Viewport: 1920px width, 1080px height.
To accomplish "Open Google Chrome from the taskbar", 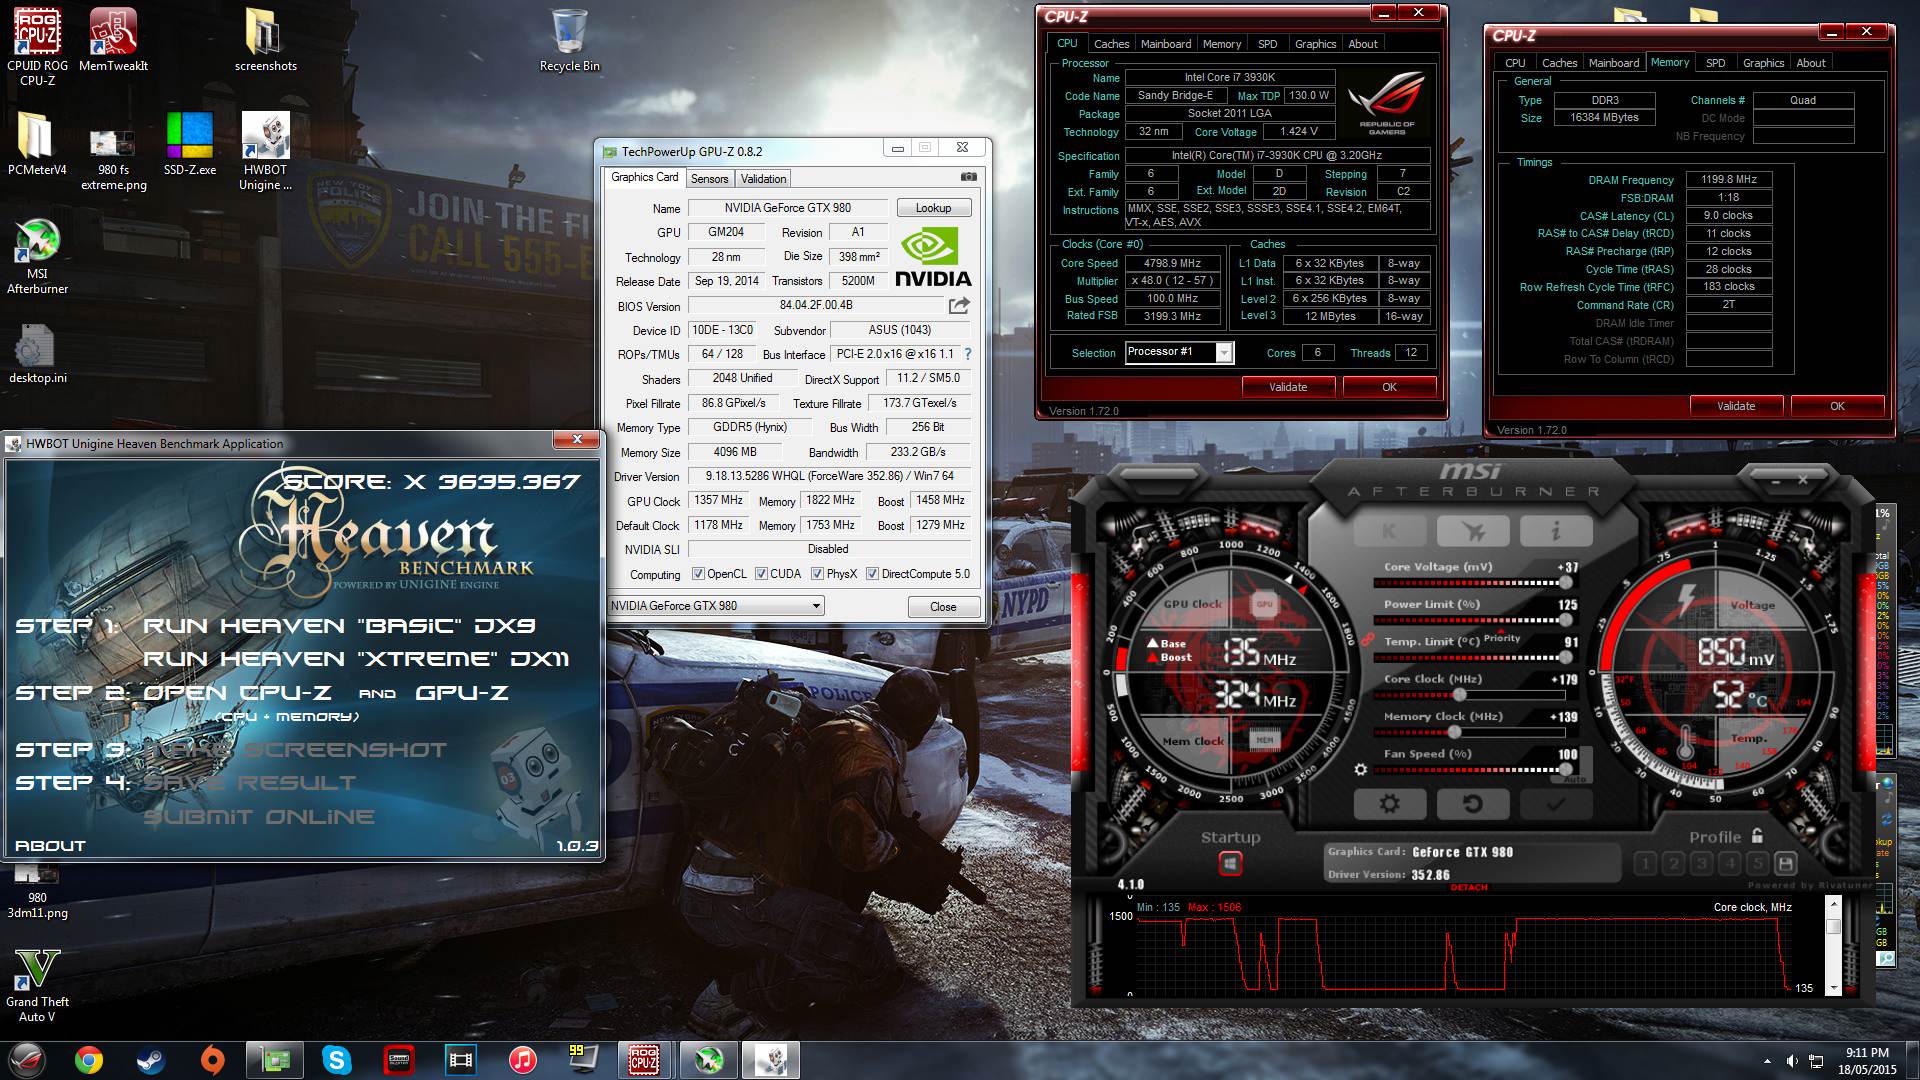I will coord(88,1060).
